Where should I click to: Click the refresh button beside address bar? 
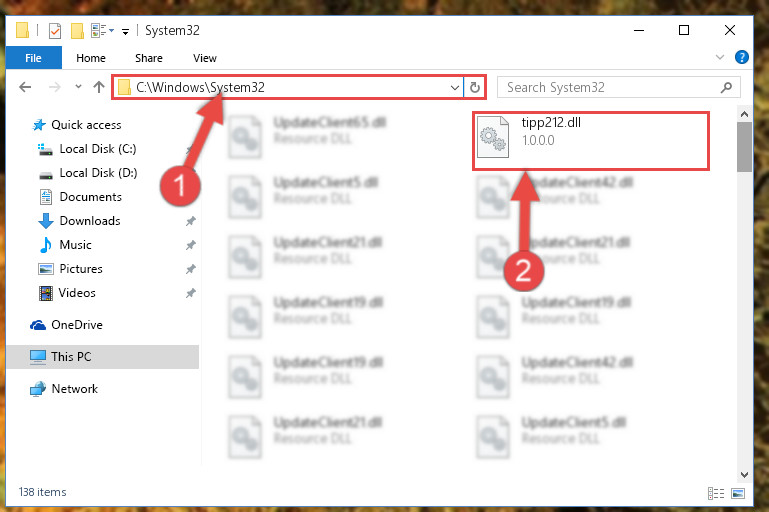(474, 87)
